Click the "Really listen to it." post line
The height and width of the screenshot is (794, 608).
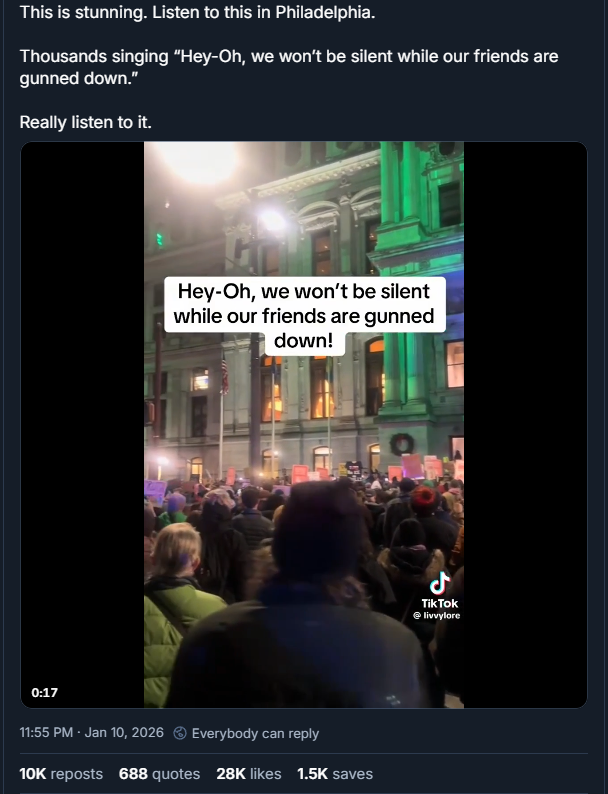[x=86, y=122]
